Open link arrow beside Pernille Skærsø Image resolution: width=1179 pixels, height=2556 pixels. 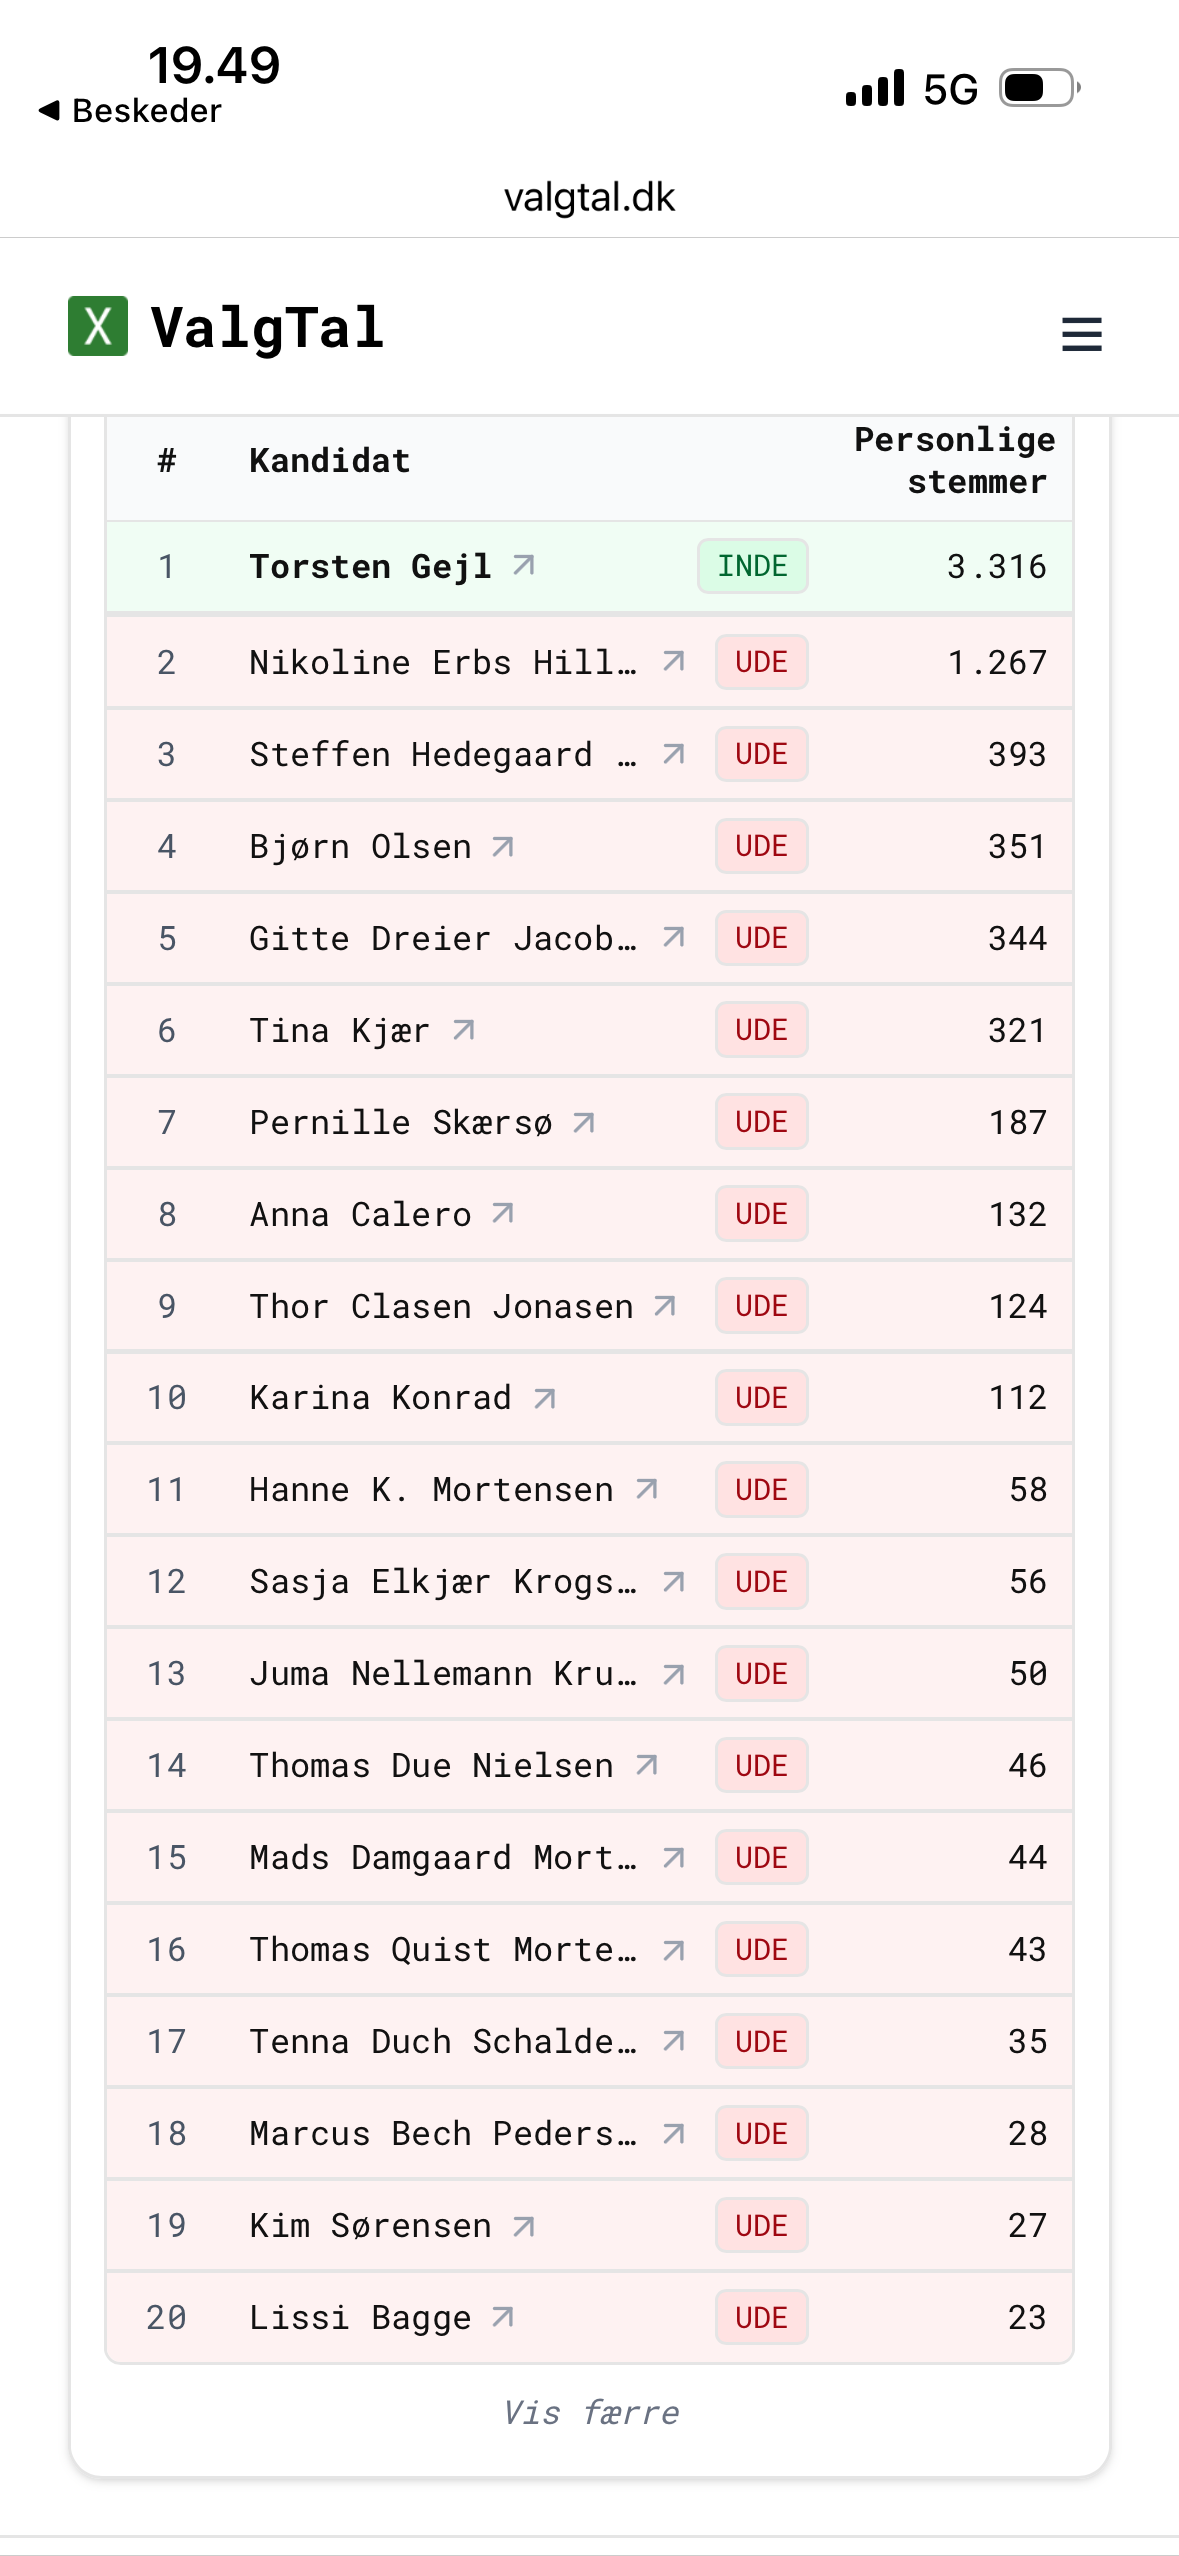click(x=584, y=1123)
